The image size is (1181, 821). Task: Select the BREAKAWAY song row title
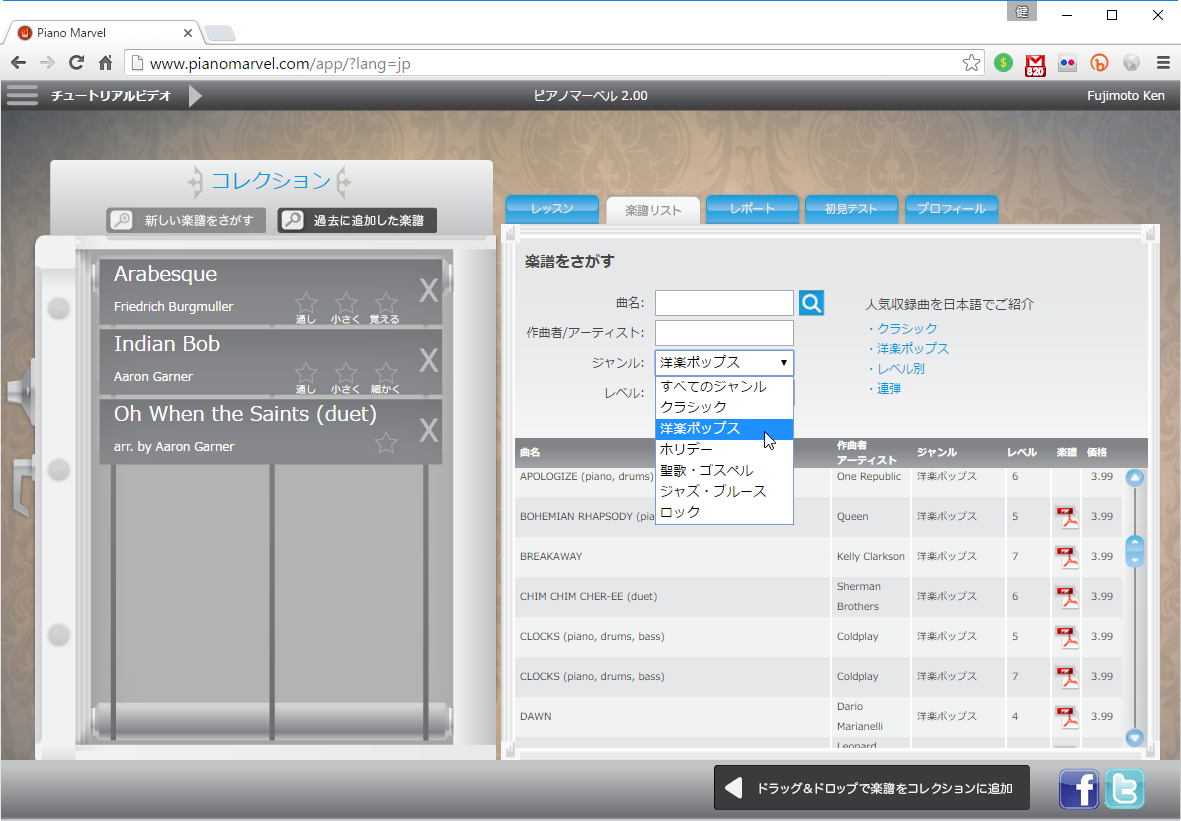click(551, 557)
